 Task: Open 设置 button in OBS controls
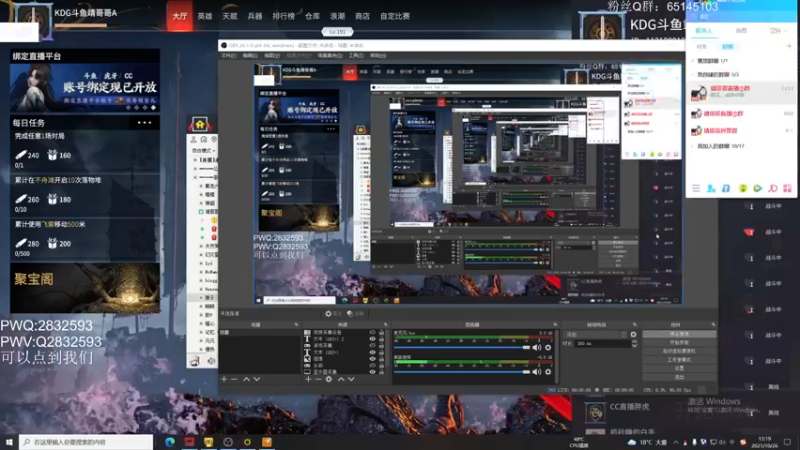[679, 368]
